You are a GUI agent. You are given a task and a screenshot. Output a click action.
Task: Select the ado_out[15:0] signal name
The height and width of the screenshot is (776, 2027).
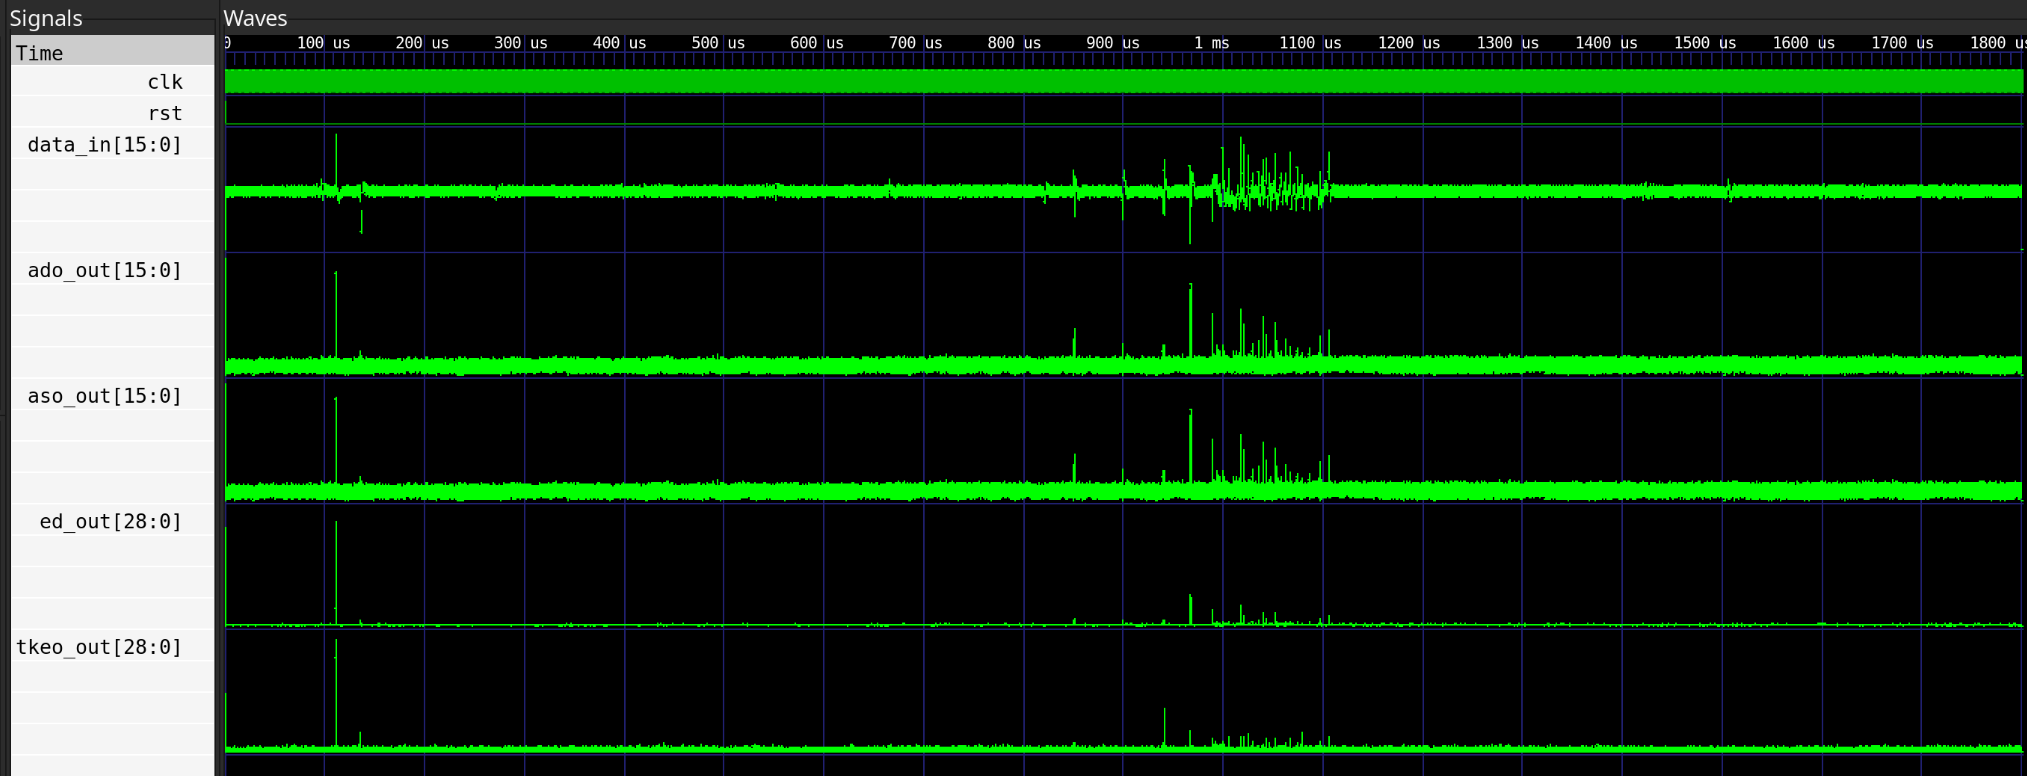click(105, 270)
